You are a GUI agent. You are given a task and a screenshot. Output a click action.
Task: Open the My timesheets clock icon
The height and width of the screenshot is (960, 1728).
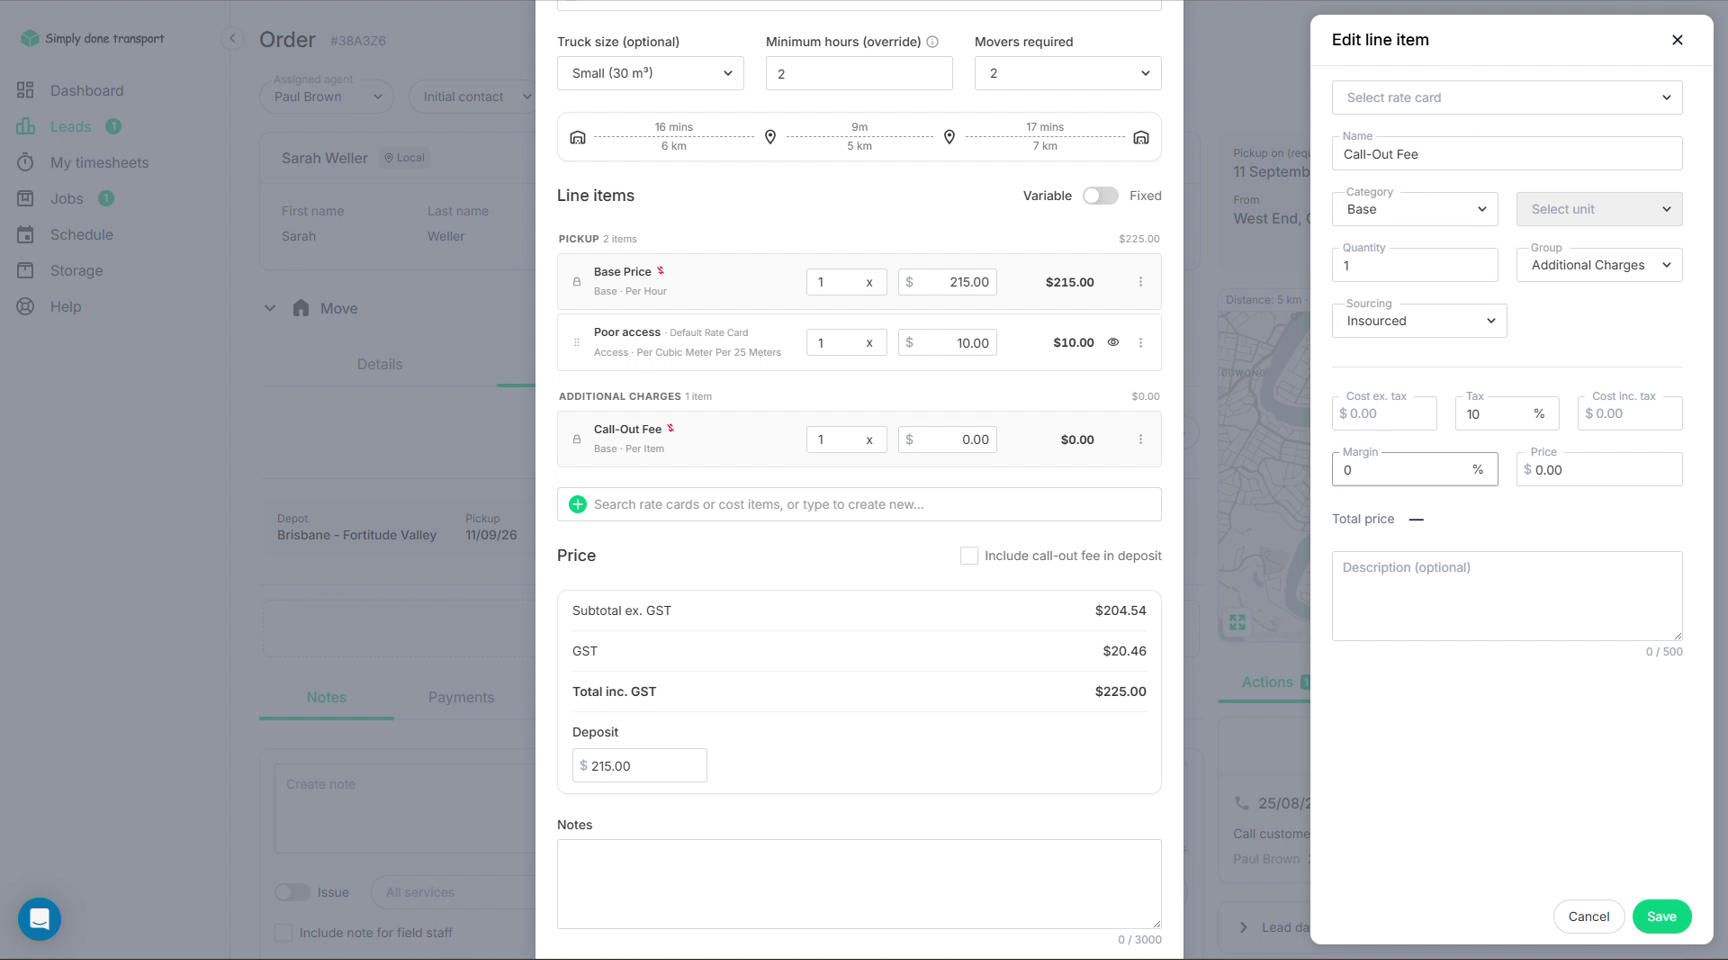[25, 162]
